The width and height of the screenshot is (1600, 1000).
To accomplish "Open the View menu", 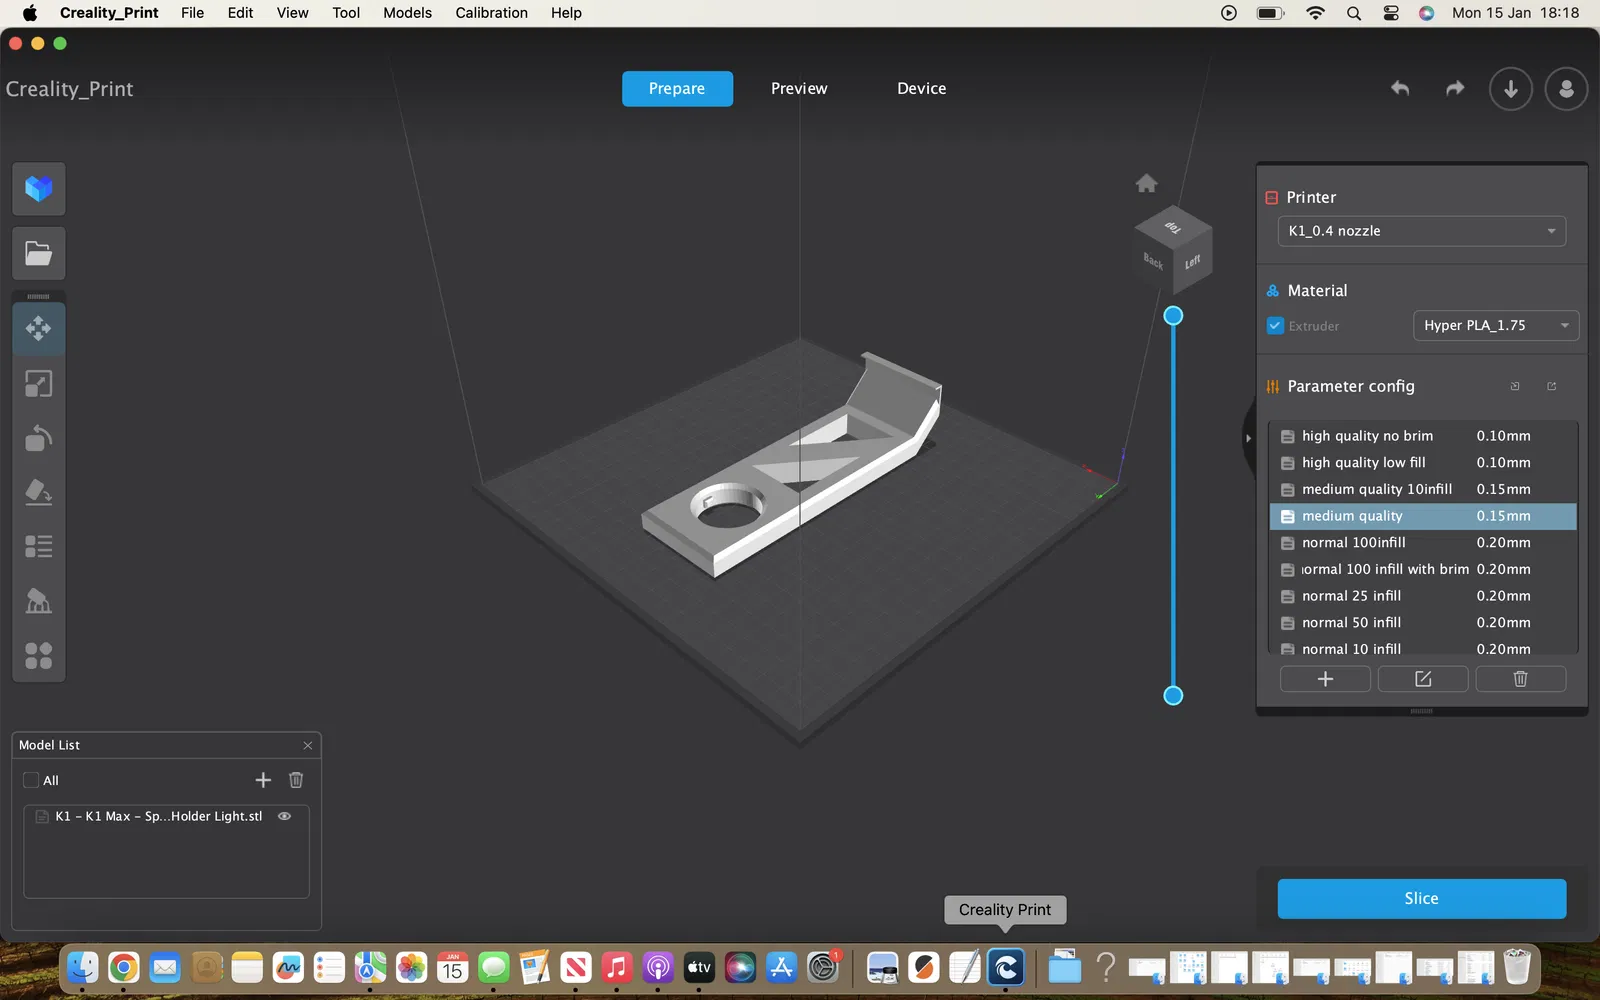I will coord(292,13).
